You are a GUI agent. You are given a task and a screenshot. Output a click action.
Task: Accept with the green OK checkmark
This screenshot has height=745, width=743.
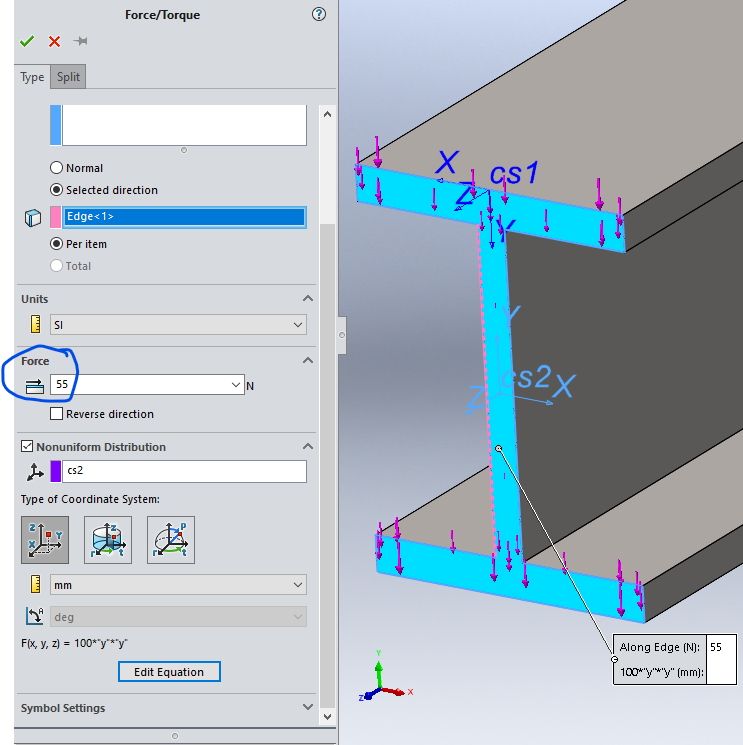click(27, 41)
